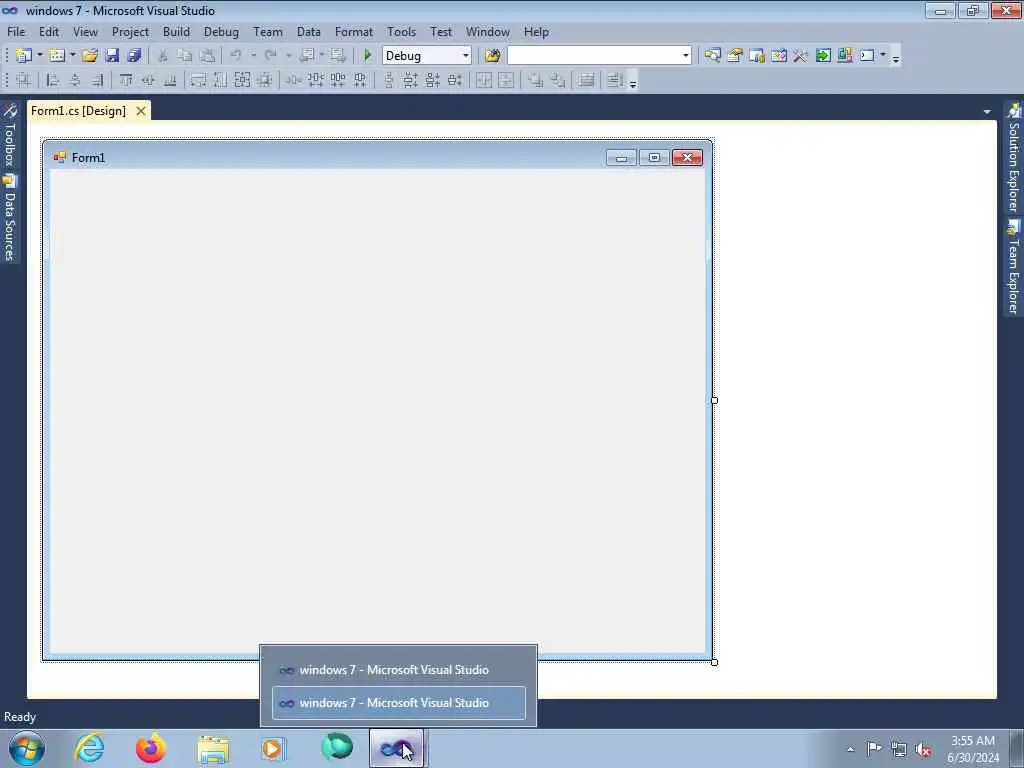Click the Align Rights layout icon
1024x768 pixels.
click(x=97, y=80)
